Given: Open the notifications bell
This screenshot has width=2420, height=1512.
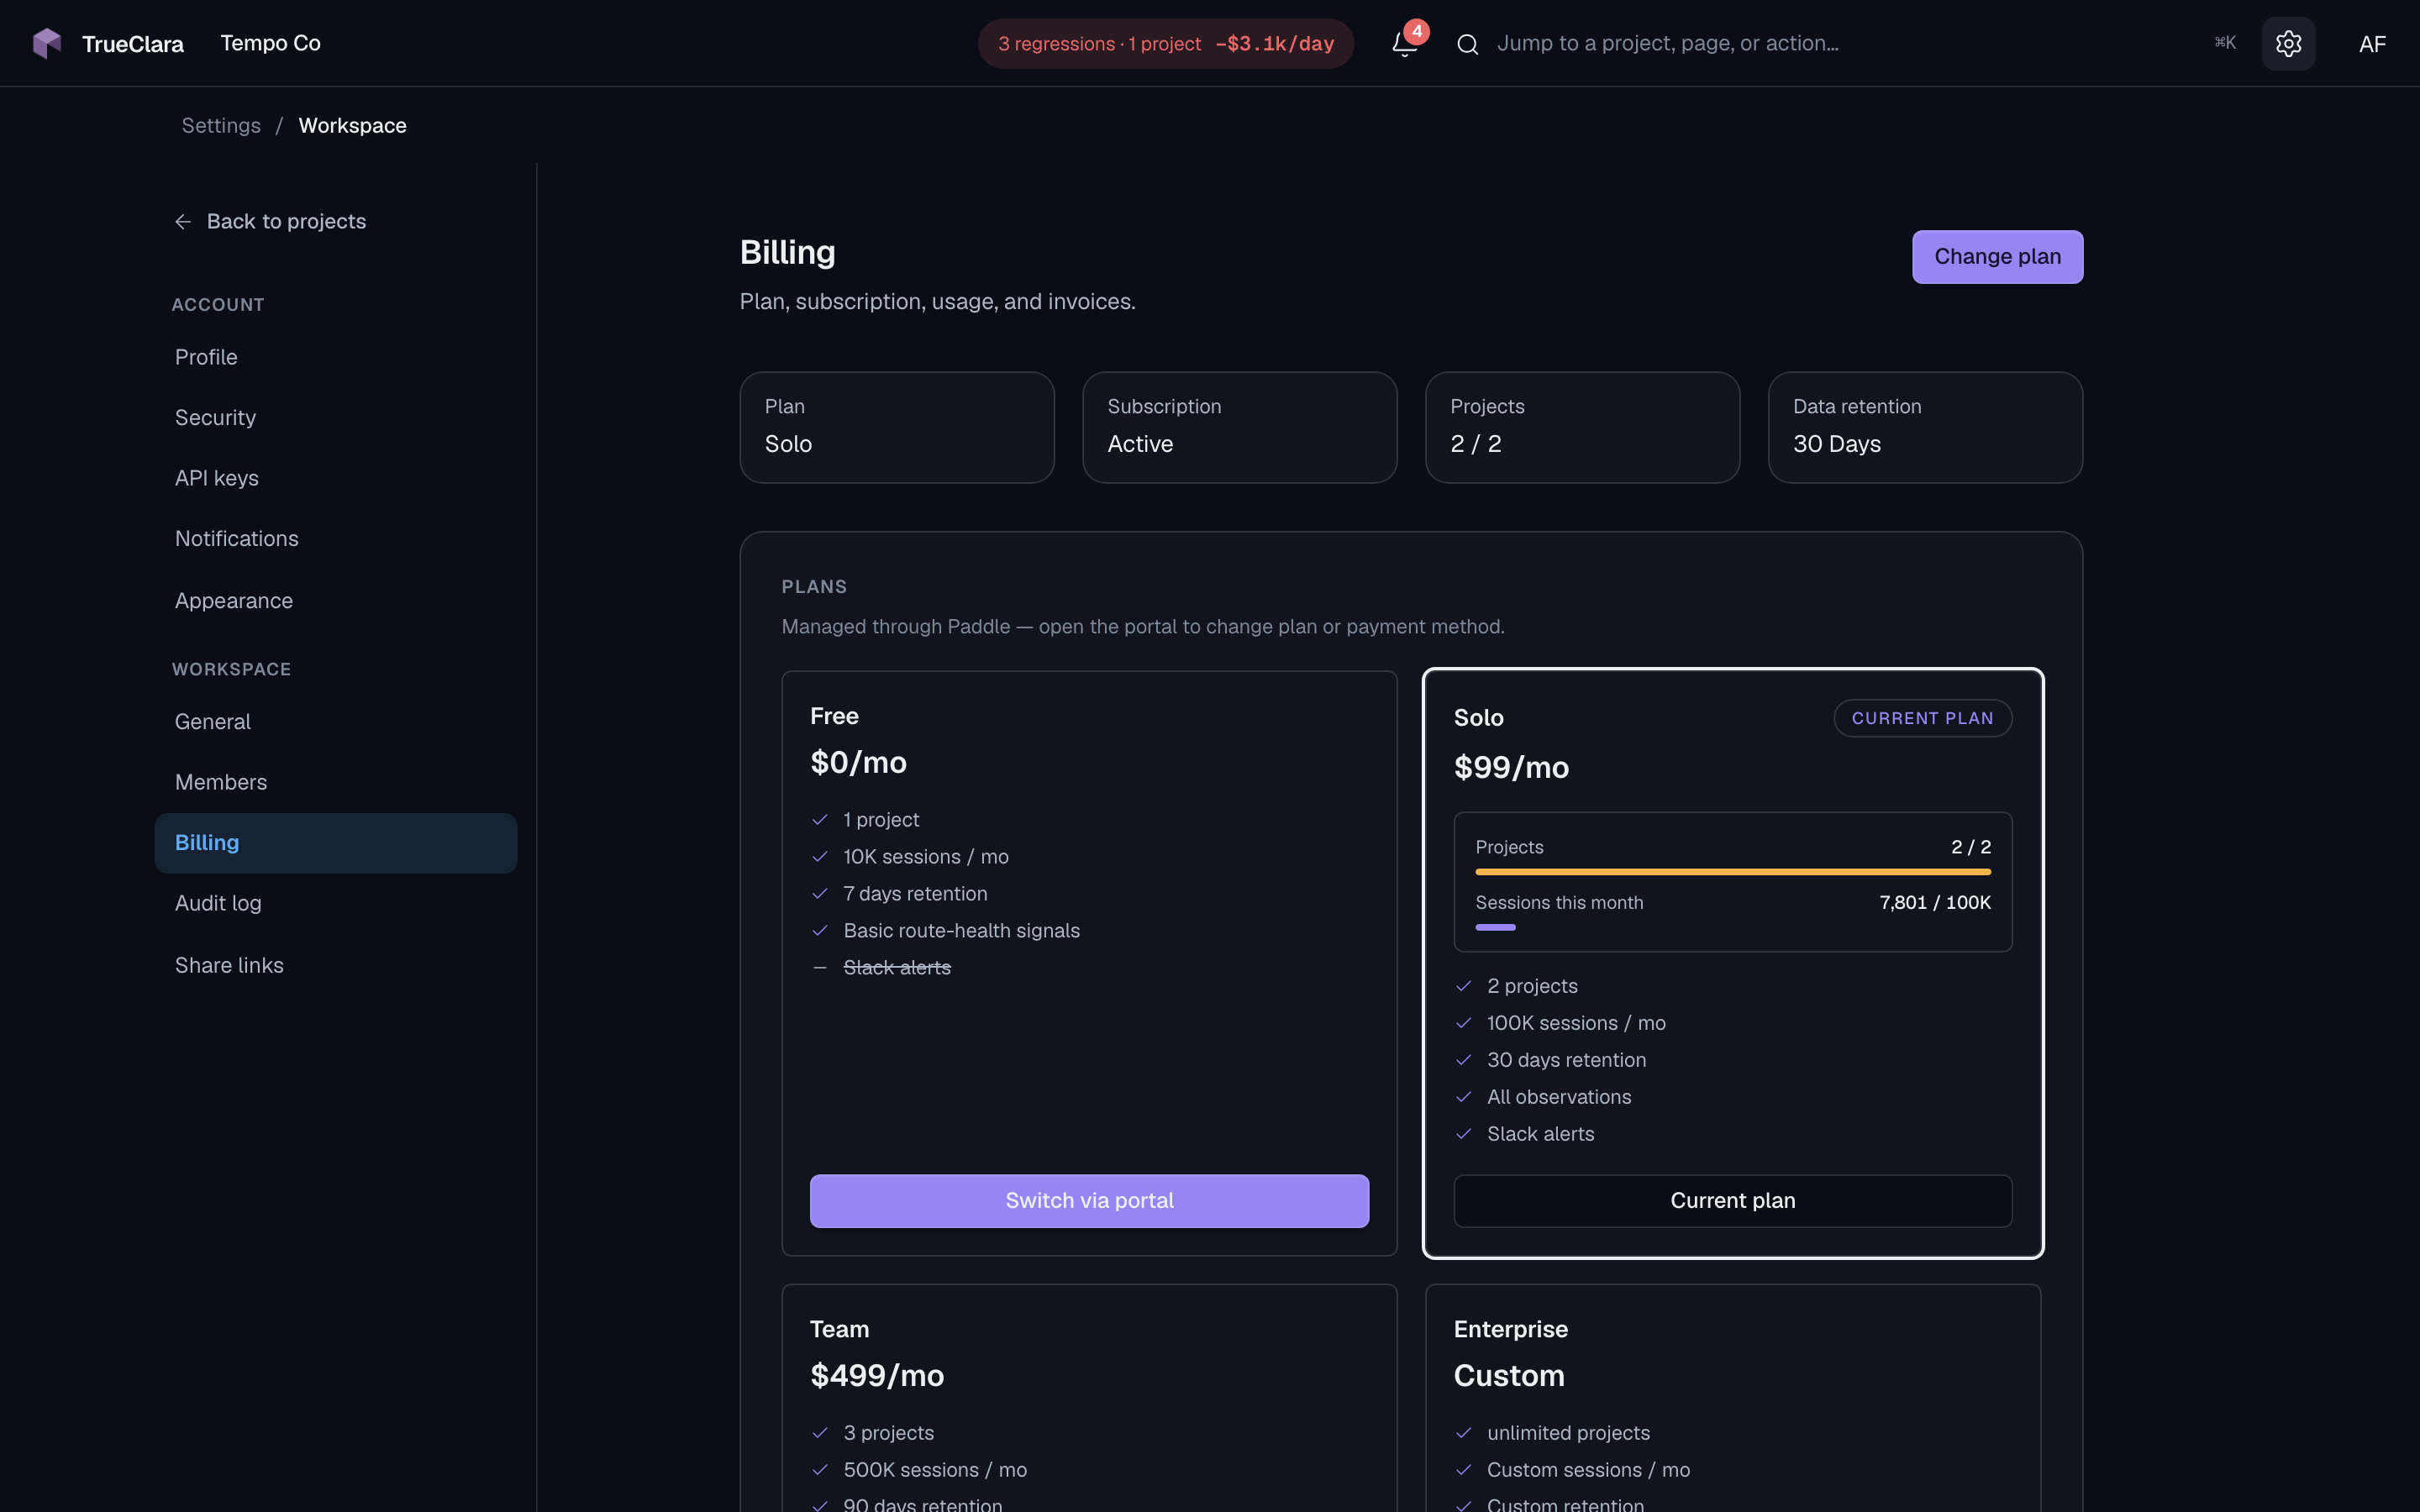Looking at the screenshot, I should (1404, 43).
